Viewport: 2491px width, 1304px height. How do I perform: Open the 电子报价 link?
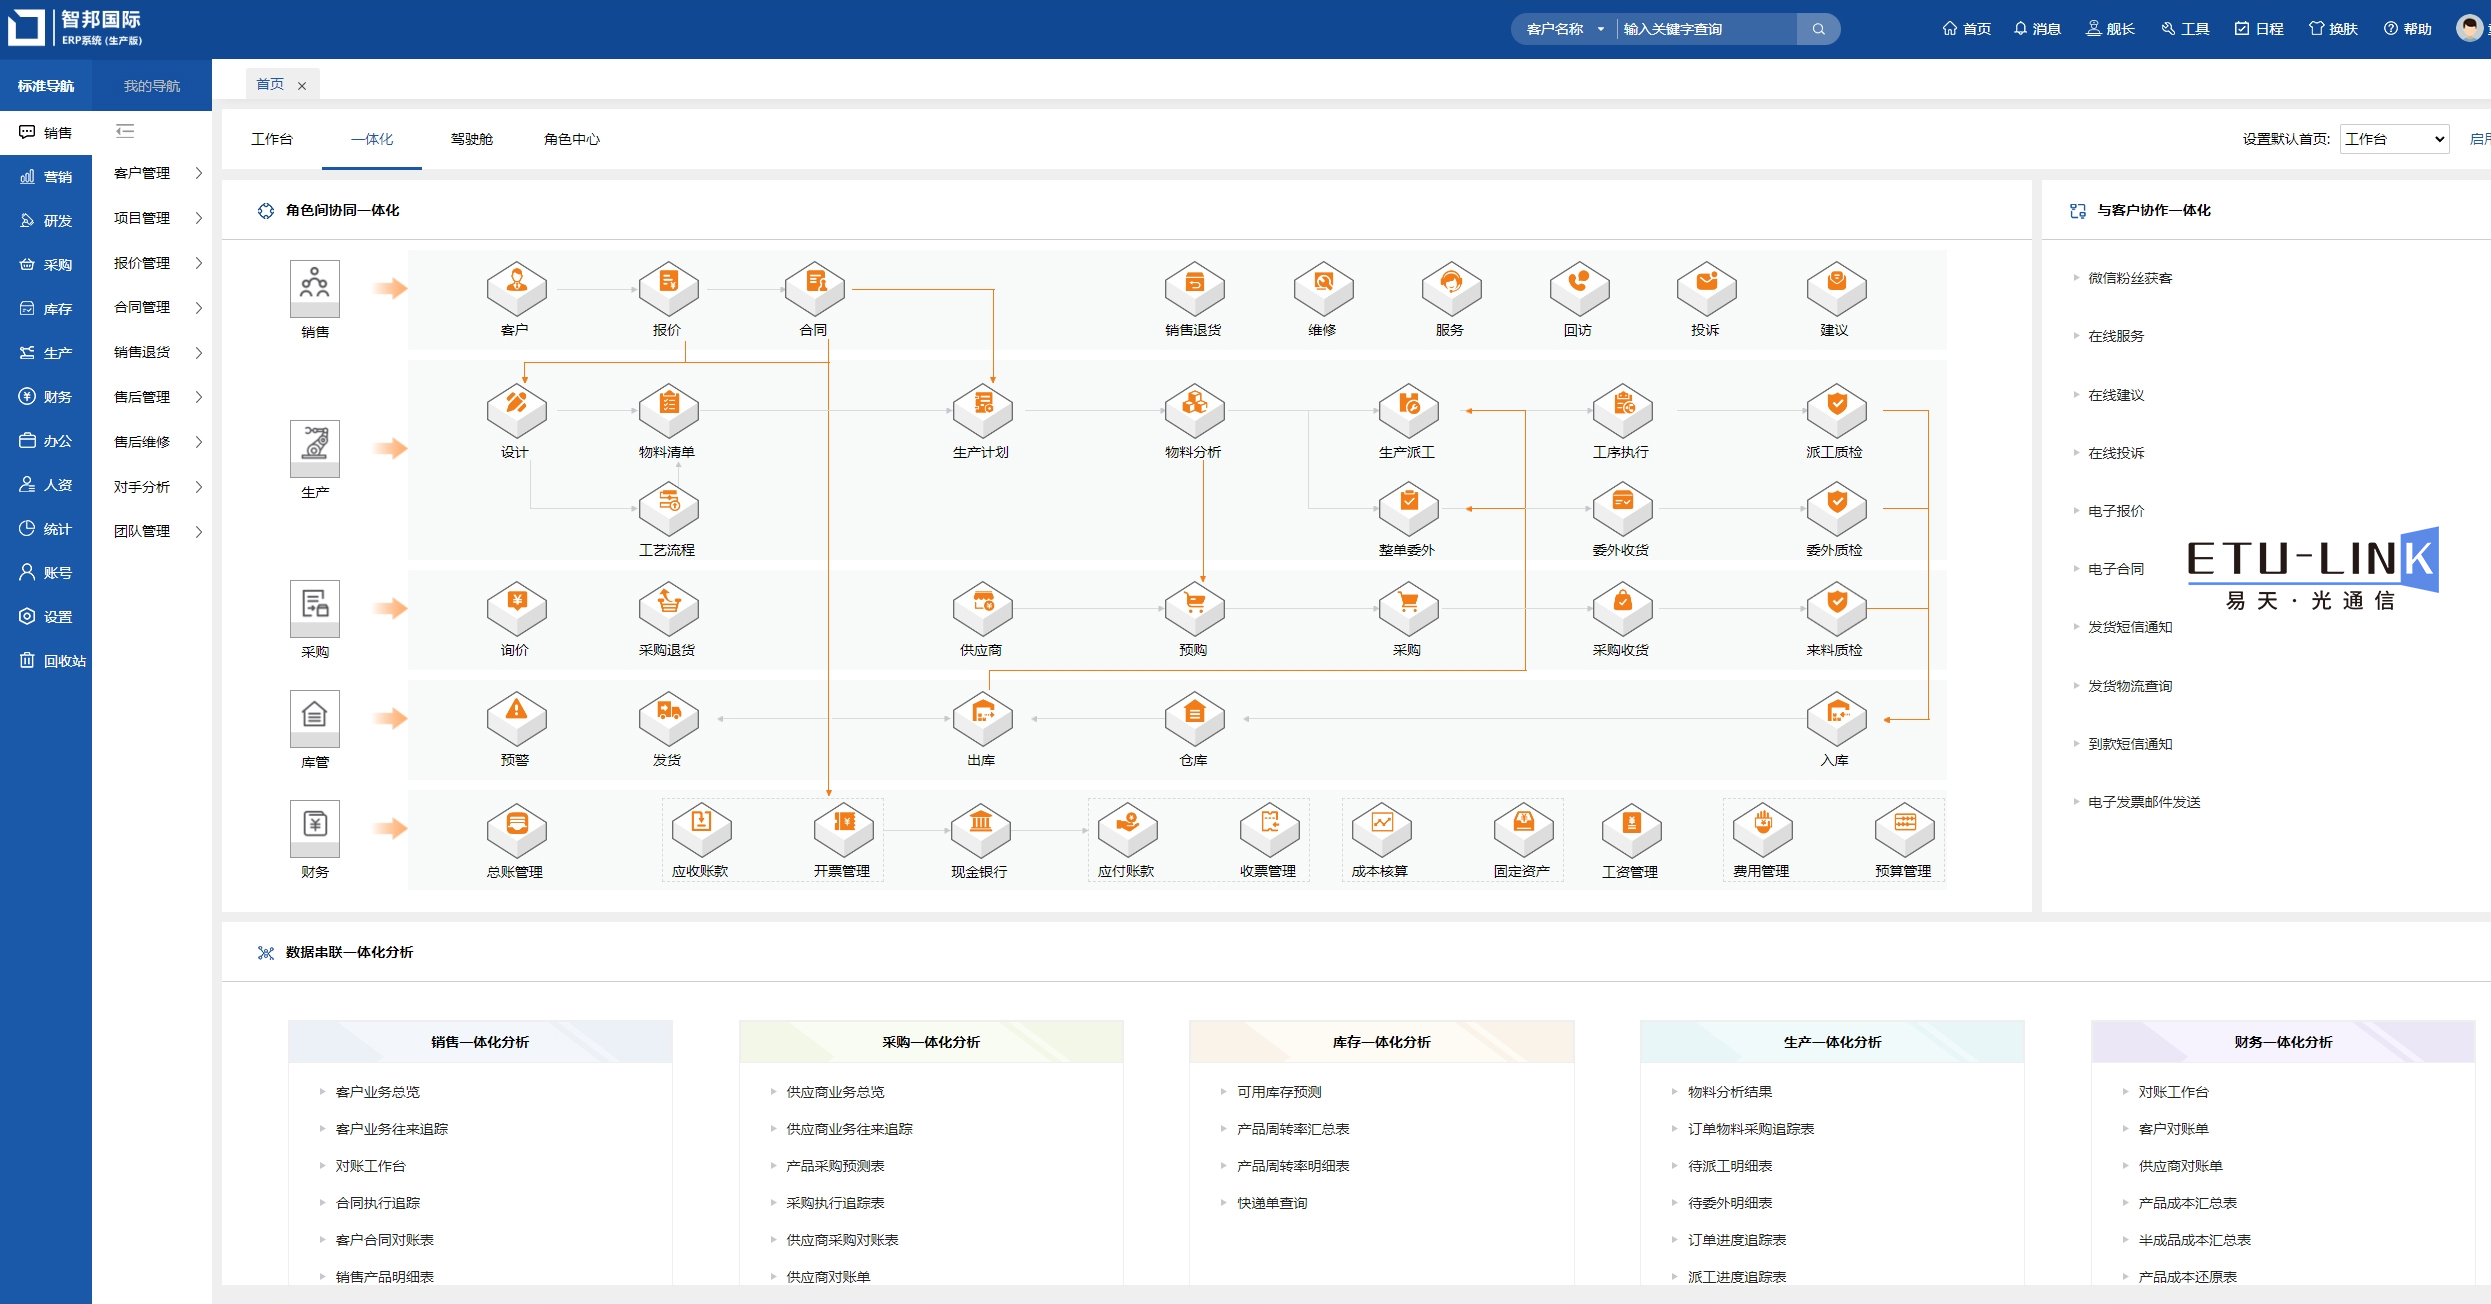click(2116, 511)
